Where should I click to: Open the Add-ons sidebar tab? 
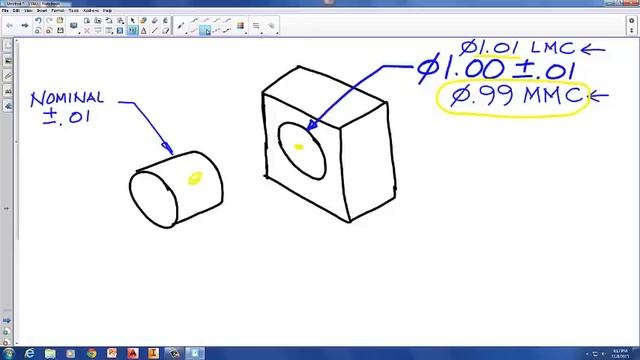tap(8, 106)
